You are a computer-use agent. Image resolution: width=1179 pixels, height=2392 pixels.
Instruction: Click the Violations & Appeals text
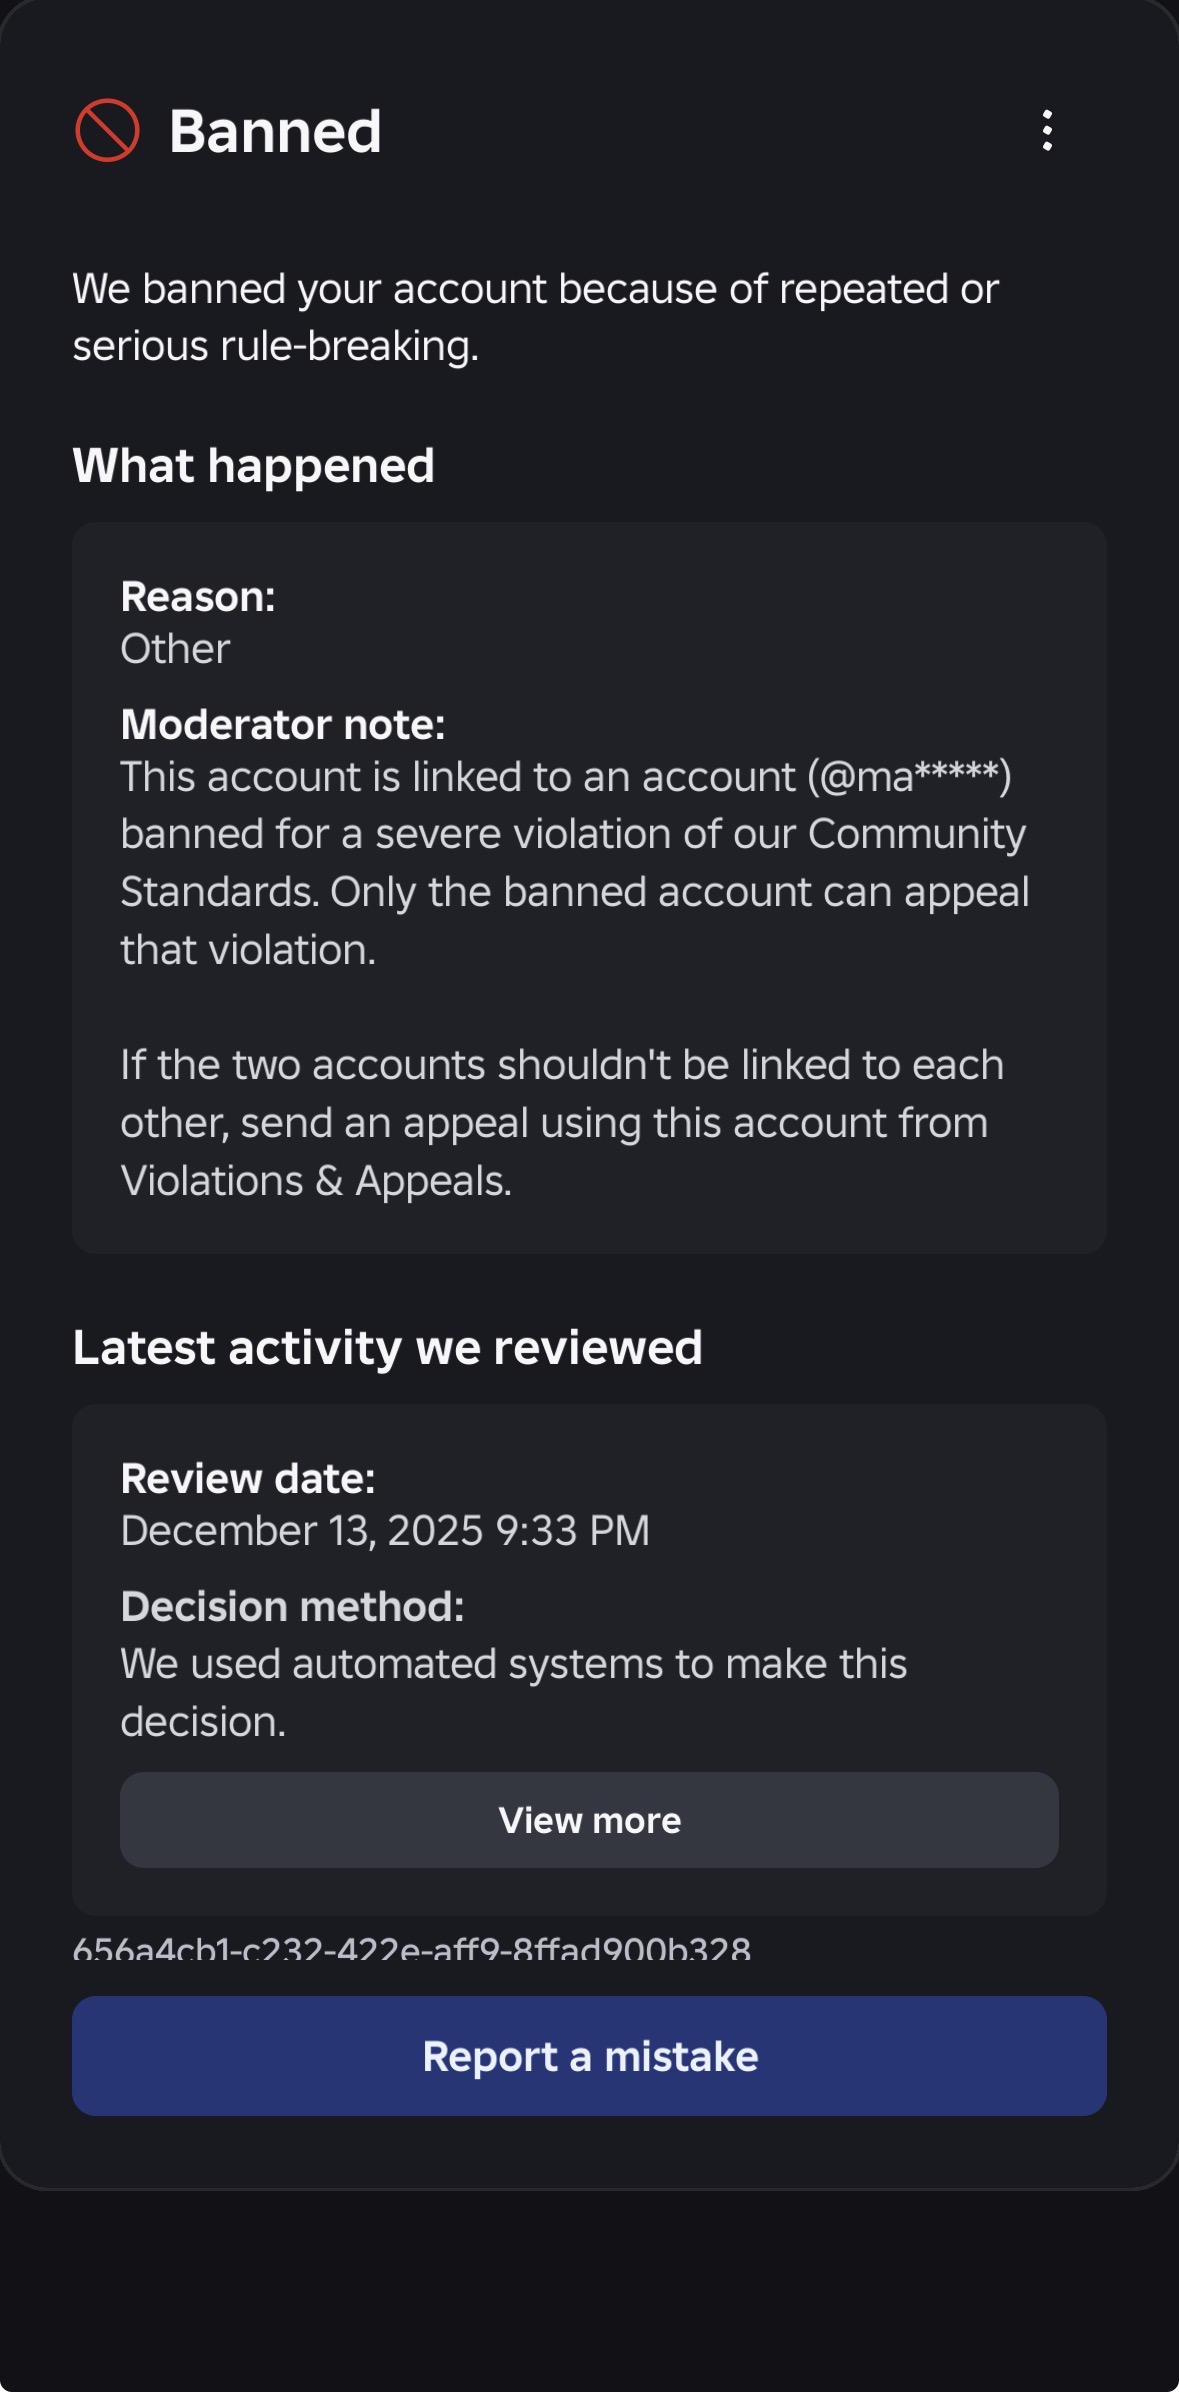coord(316,1181)
